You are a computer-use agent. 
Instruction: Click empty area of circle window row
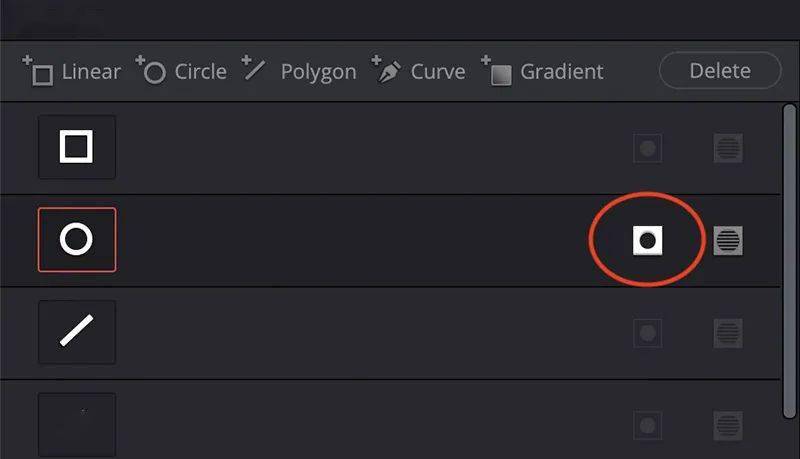[x=350, y=240]
